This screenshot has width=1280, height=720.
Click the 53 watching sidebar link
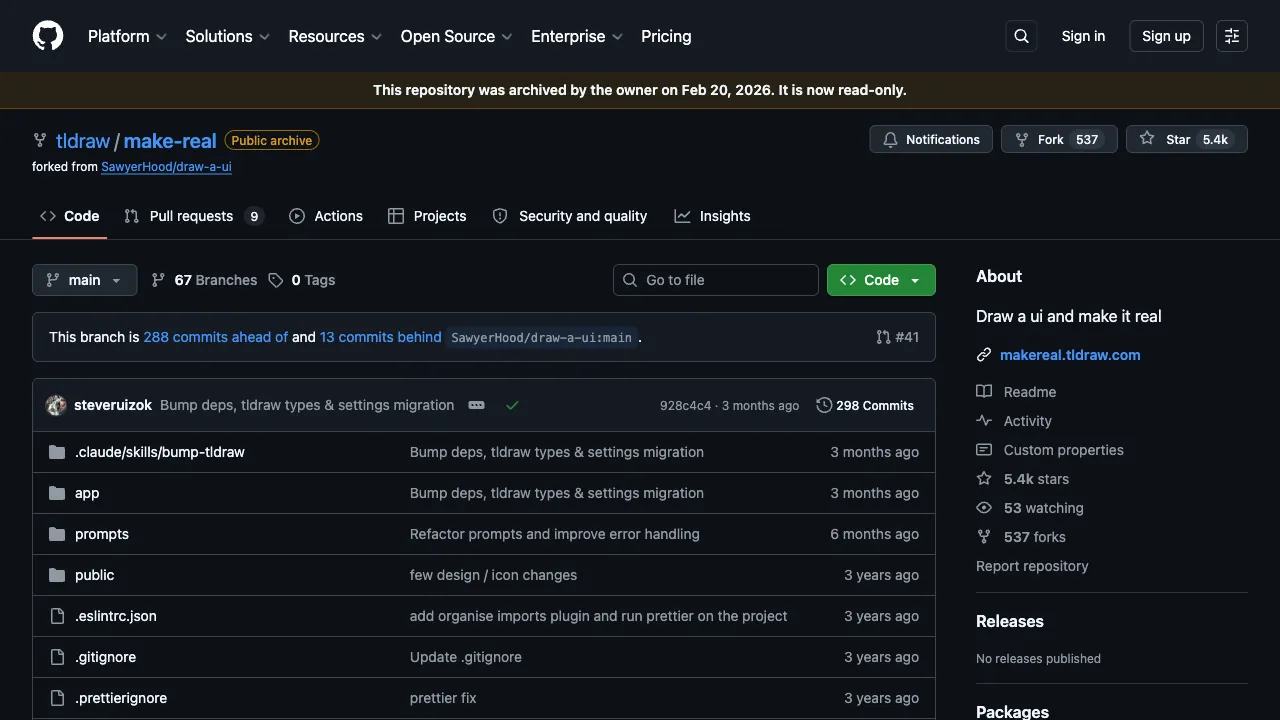1030,508
